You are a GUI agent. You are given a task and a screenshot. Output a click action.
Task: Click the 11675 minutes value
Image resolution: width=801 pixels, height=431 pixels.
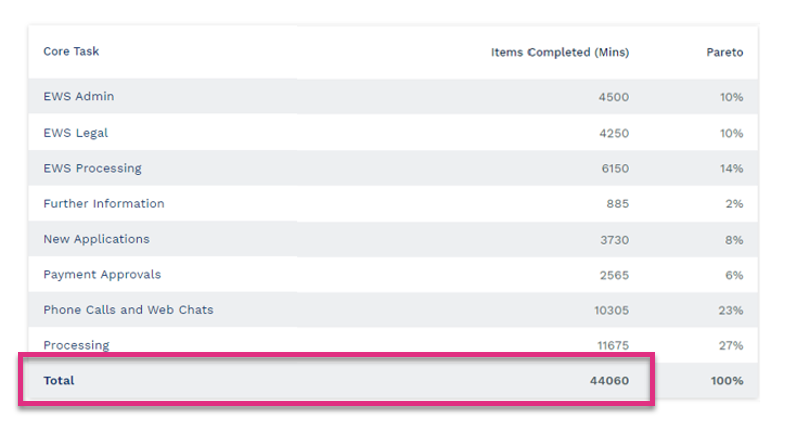[613, 346]
